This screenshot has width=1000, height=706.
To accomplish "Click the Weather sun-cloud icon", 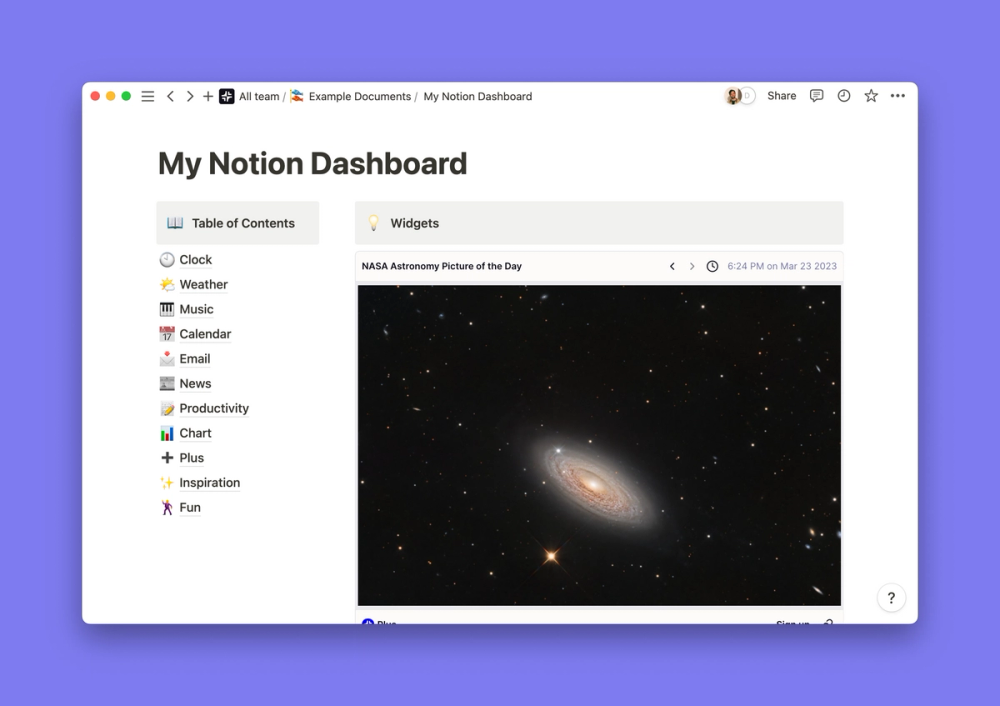I will point(167,284).
